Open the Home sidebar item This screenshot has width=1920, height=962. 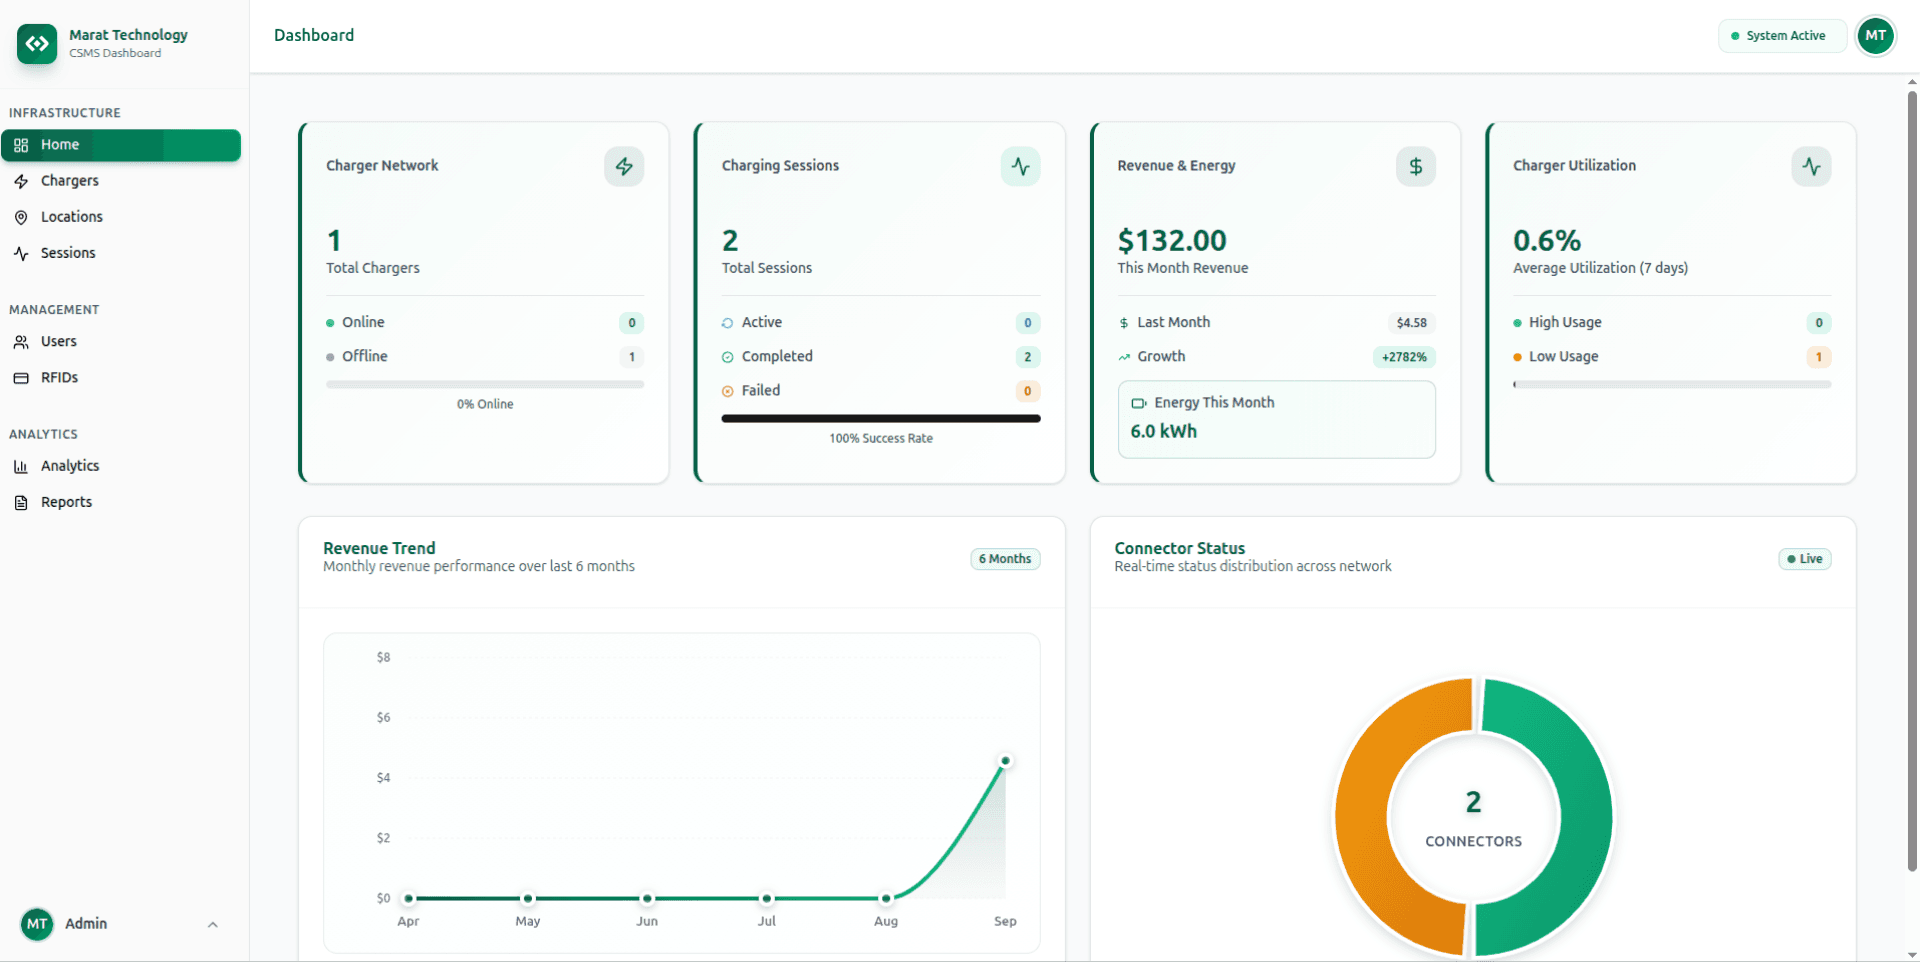pos(121,145)
